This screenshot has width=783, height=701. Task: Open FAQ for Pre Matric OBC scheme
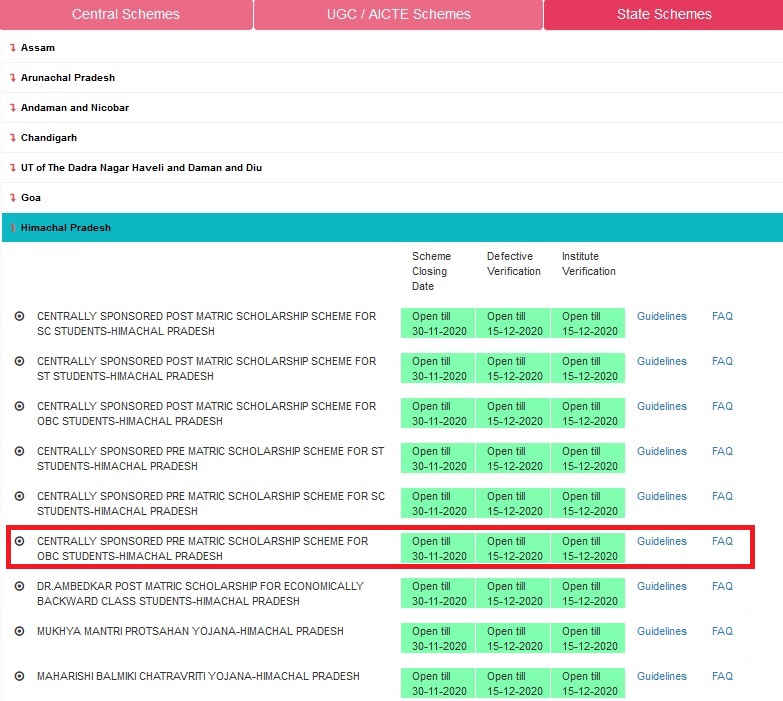(x=722, y=541)
